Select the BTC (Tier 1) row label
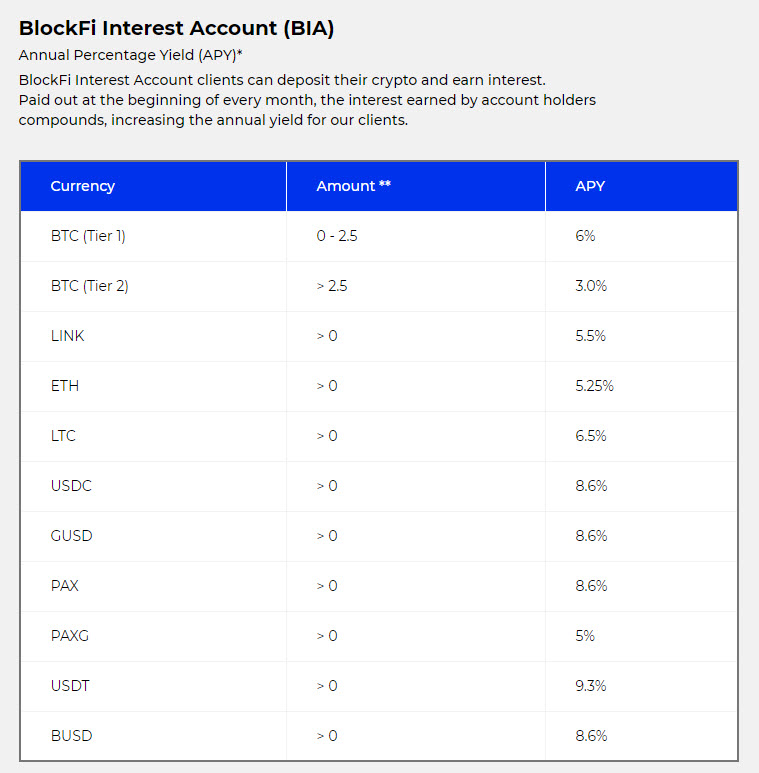The width and height of the screenshot is (759, 773). pyautogui.click(x=88, y=236)
